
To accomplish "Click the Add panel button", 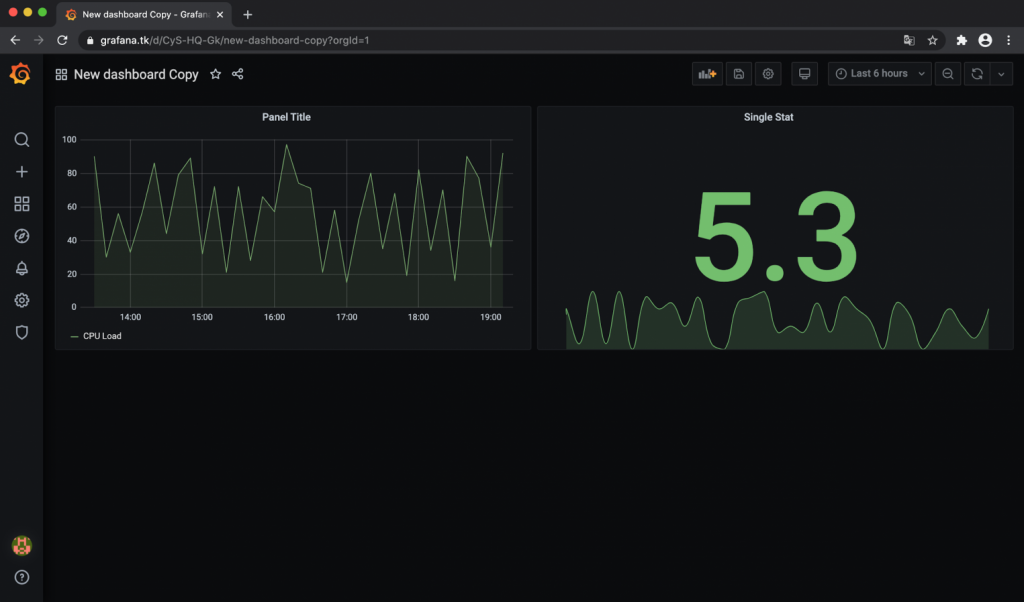I will pyautogui.click(x=707, y=74).
